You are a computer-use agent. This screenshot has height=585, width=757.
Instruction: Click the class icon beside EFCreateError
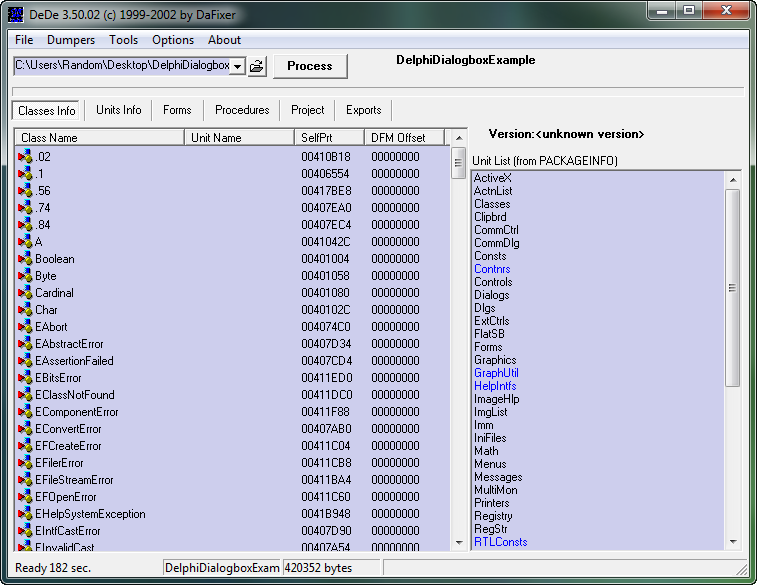(25, 446)
